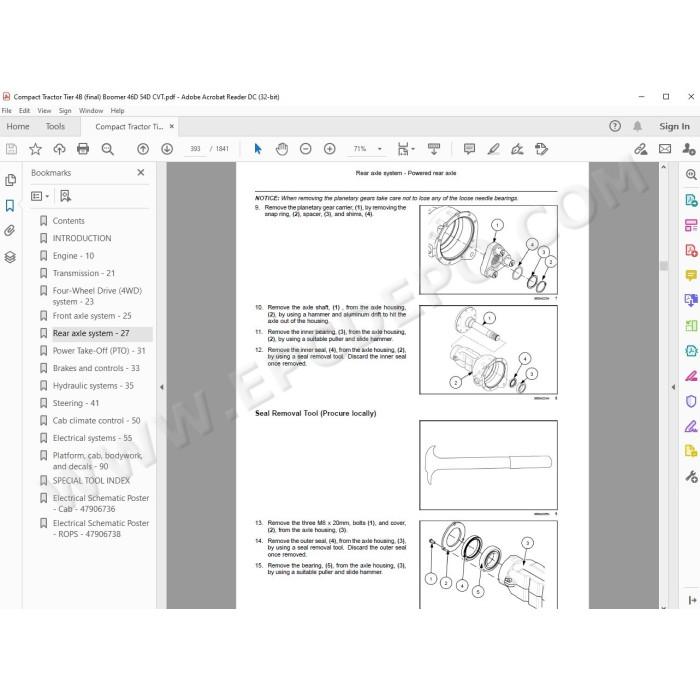Open Hydraulic systems - 35 bookmark
Image resolution: width=700 pixels, height=700 pixels.
[93, 385]
